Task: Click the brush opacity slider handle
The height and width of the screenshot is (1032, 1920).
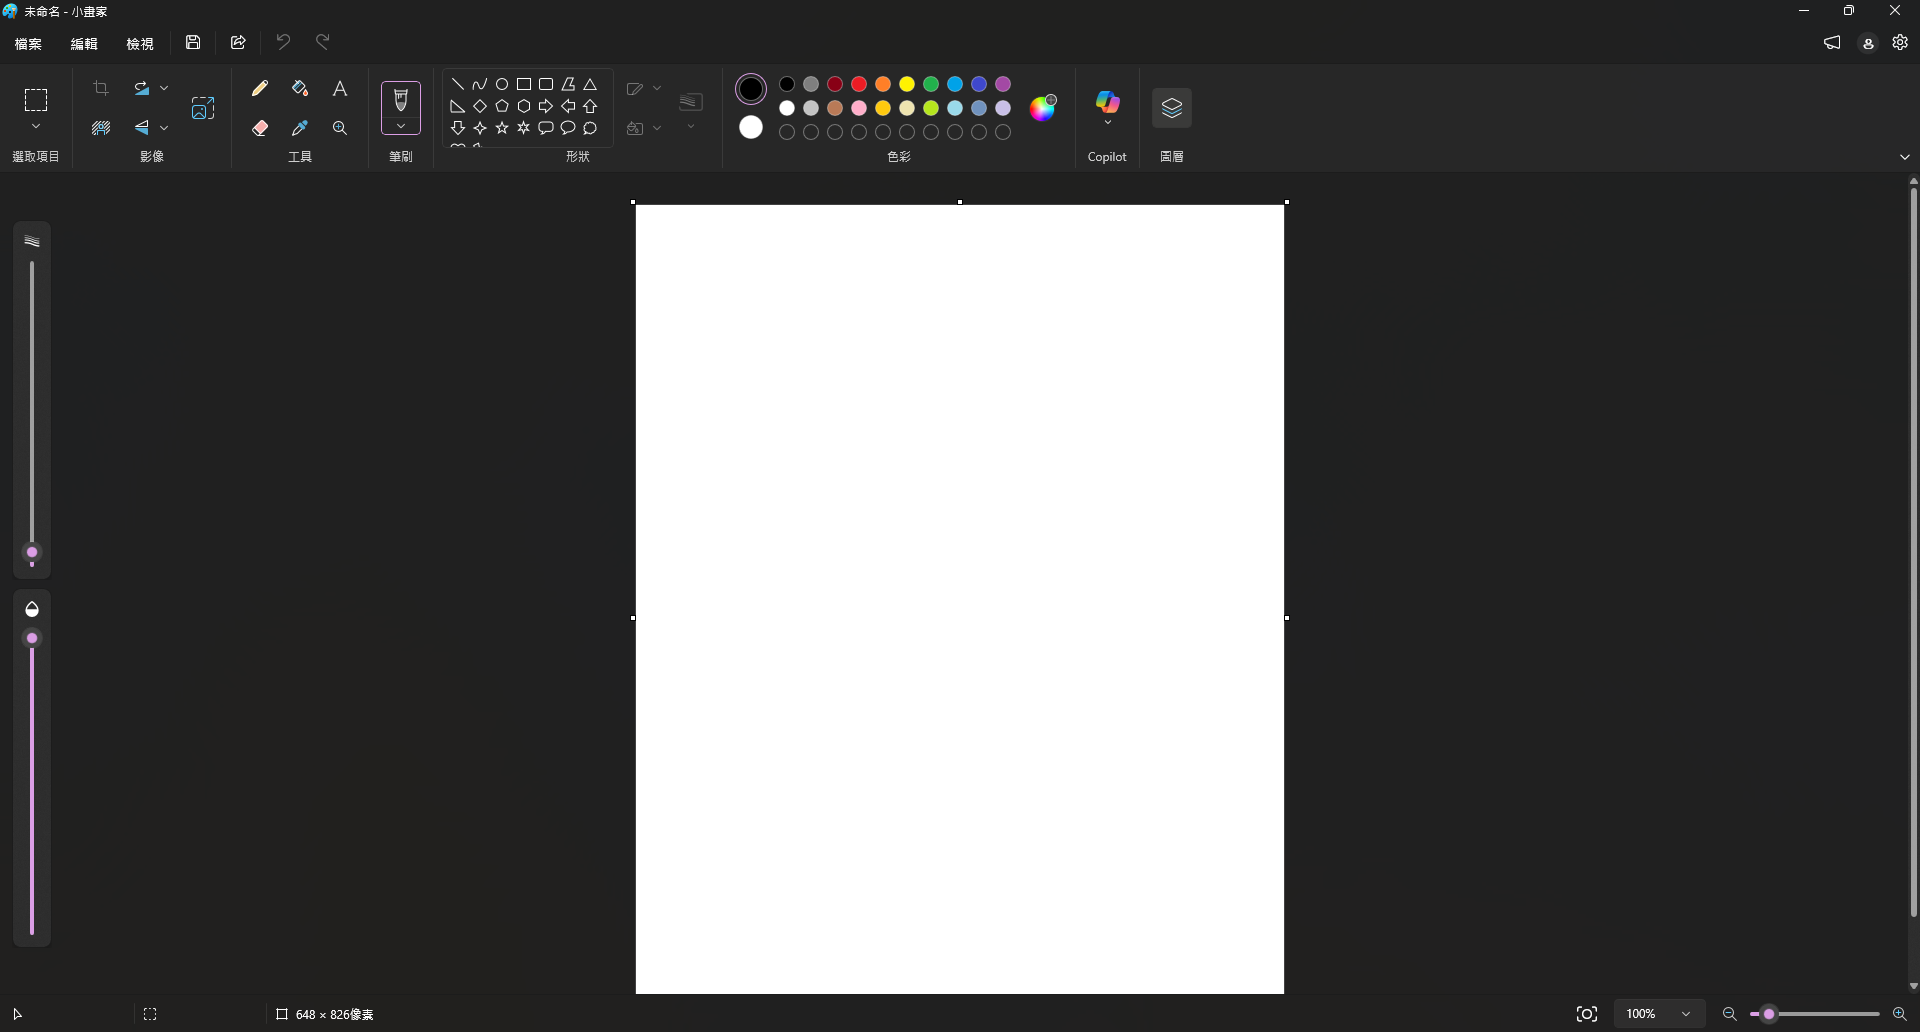Action: pyautogui.click(x=32, y=638)
